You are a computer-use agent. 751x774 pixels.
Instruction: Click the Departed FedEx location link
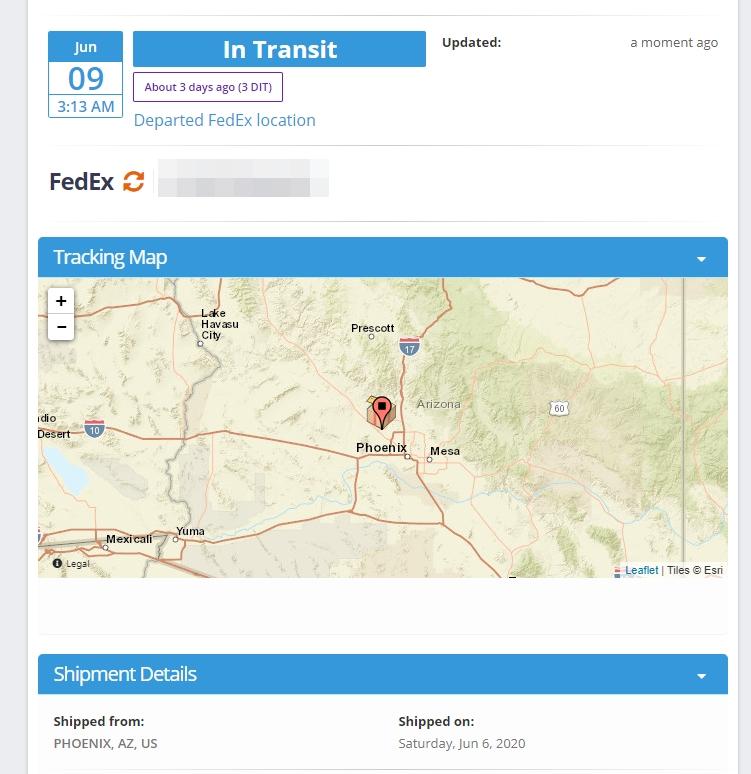[x=225, y=120]
